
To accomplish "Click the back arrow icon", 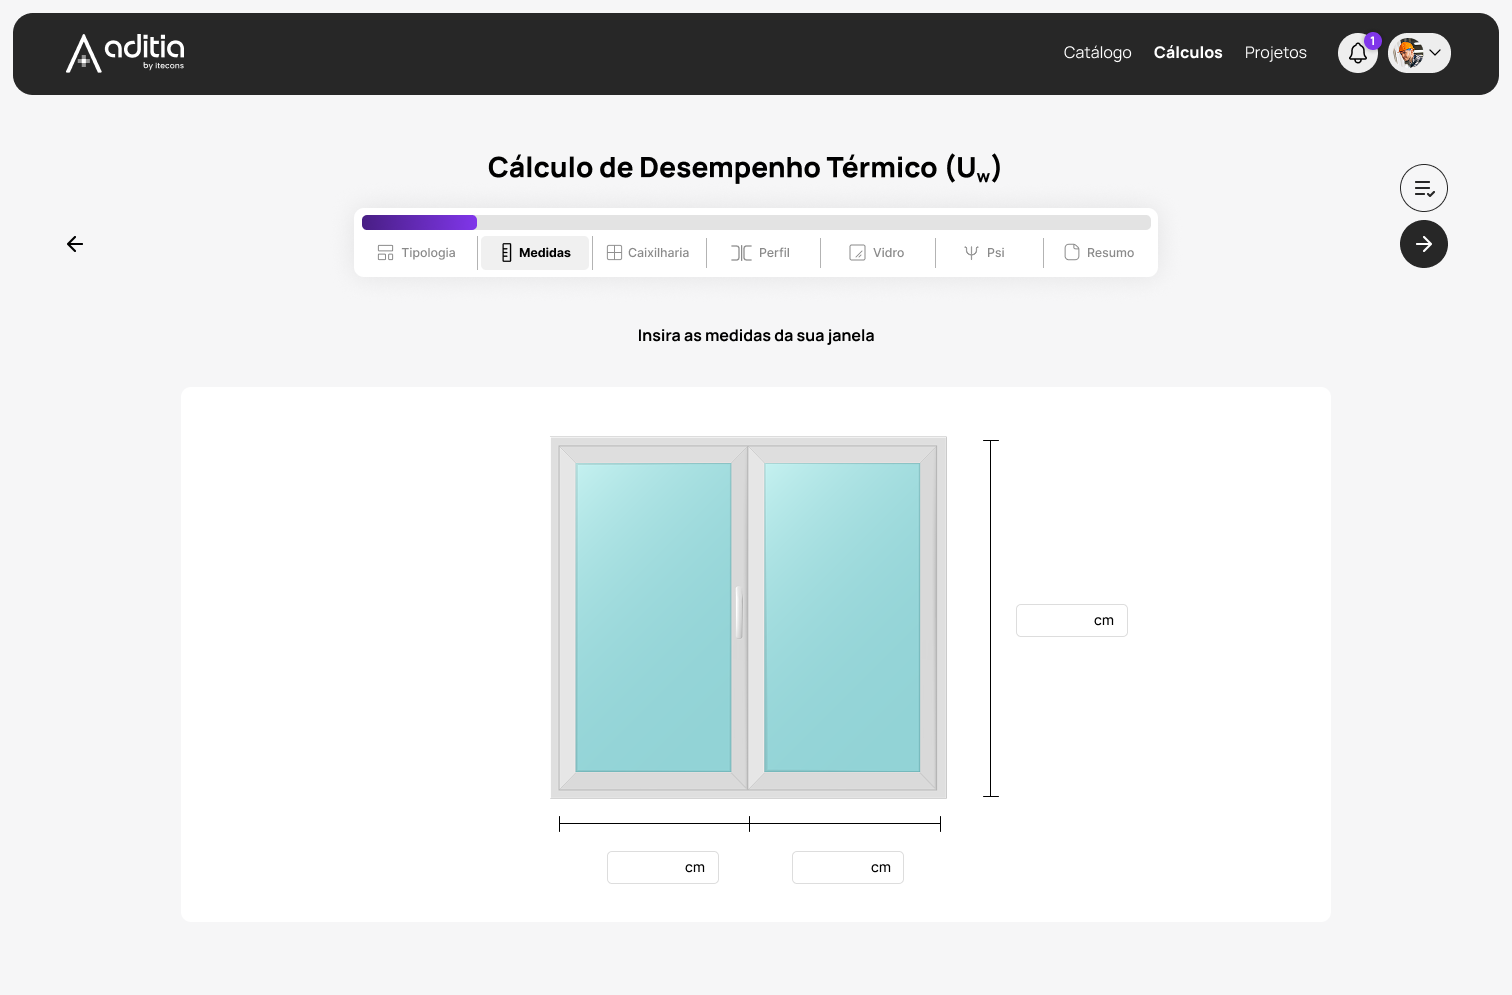I will (x=75, y=244).
